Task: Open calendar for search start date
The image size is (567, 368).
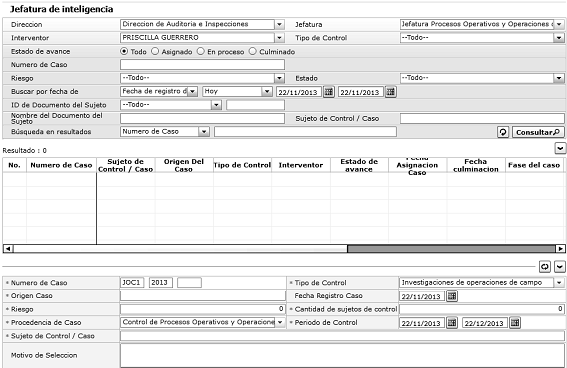Action: coord(328,92)
